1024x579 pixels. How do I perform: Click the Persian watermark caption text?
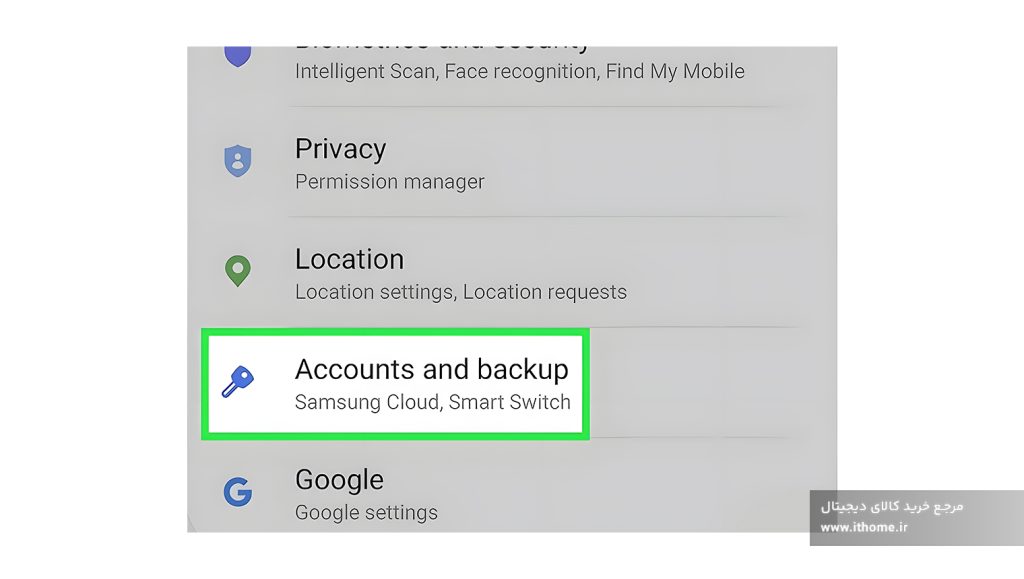[x=892, y=507]
